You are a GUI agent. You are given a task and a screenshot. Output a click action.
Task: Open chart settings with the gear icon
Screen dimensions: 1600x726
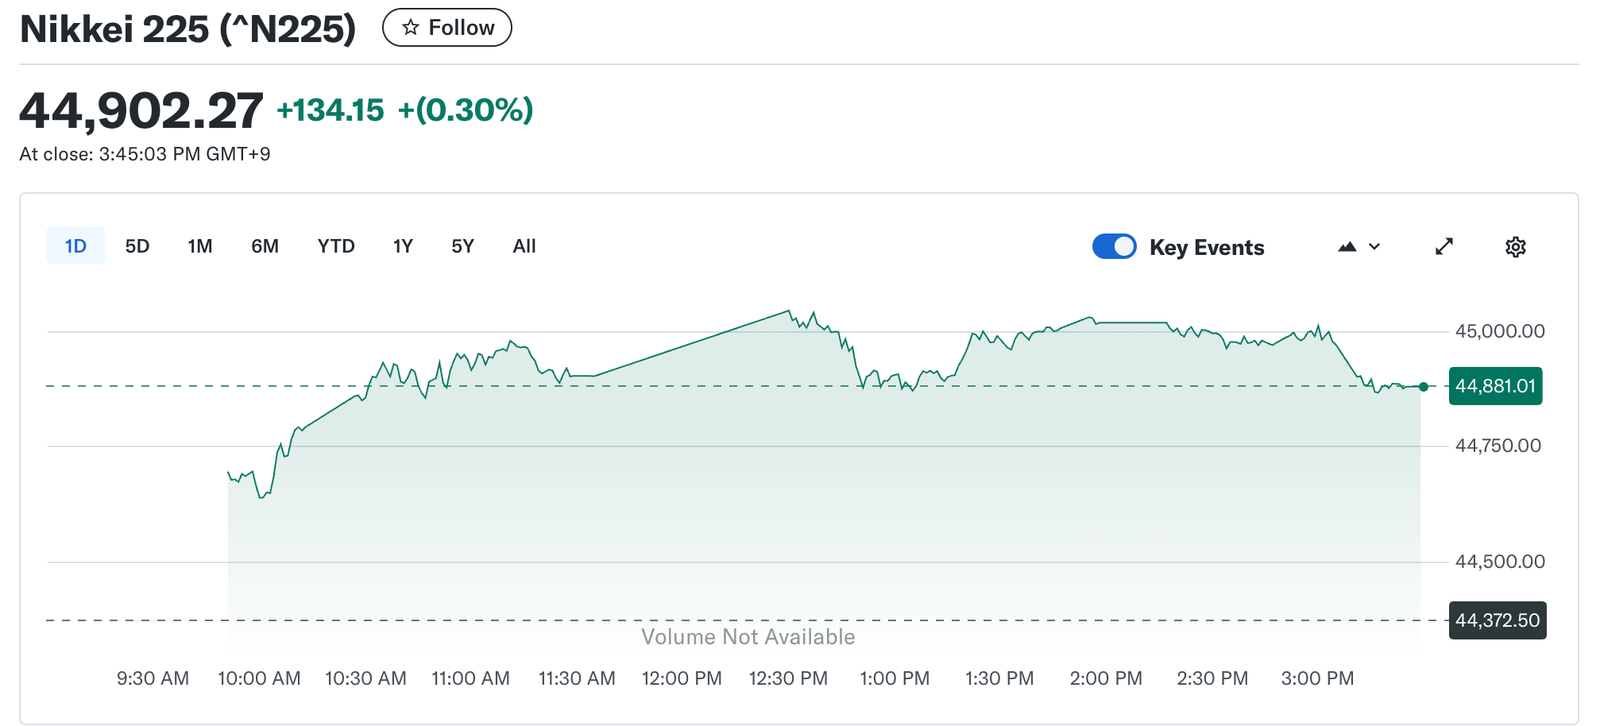(1515, 246)
